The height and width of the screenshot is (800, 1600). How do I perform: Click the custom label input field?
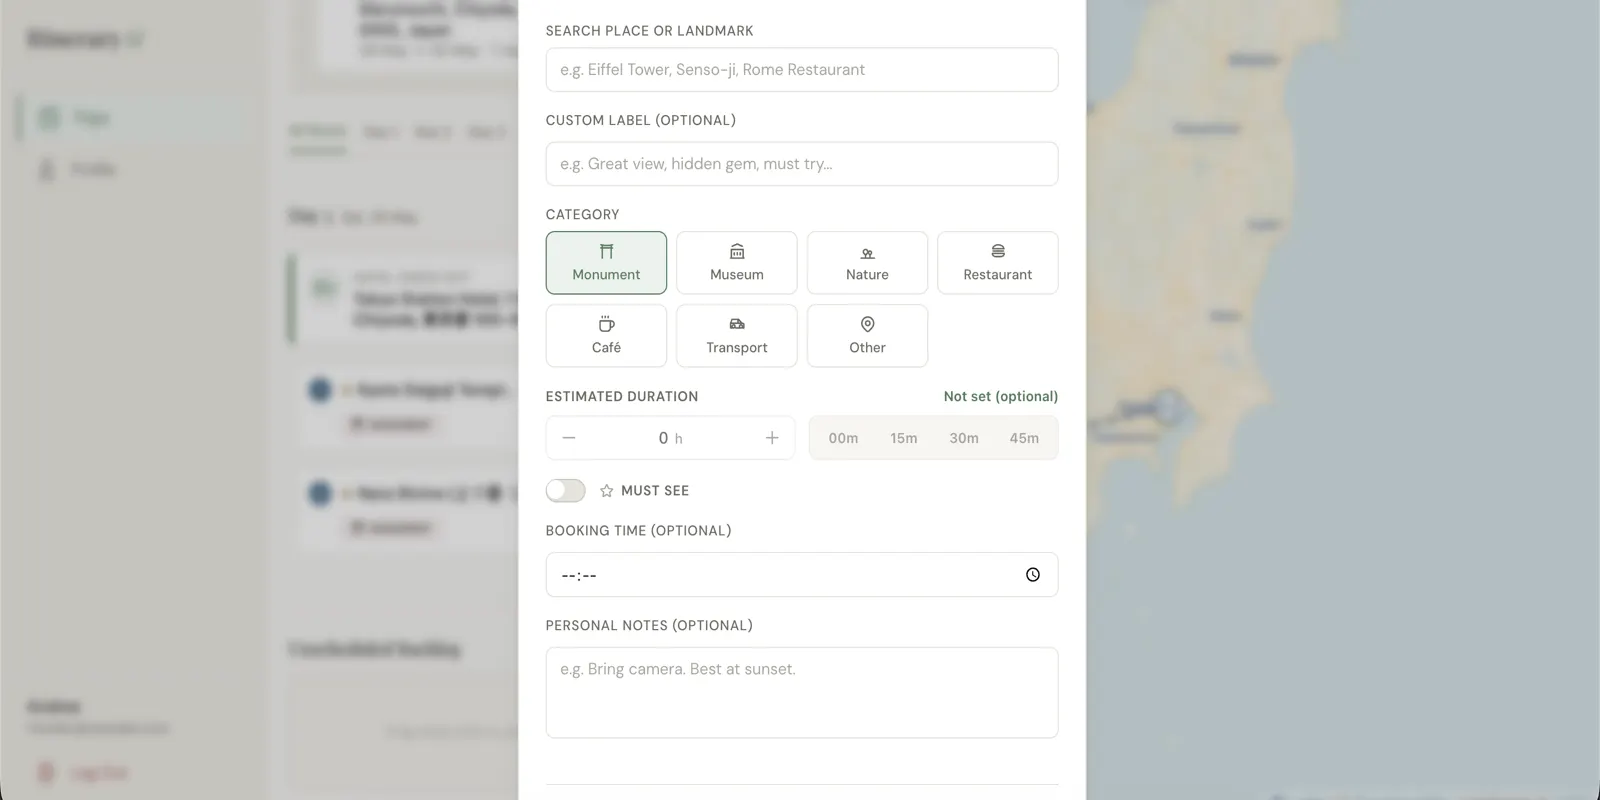click(802, 164)
